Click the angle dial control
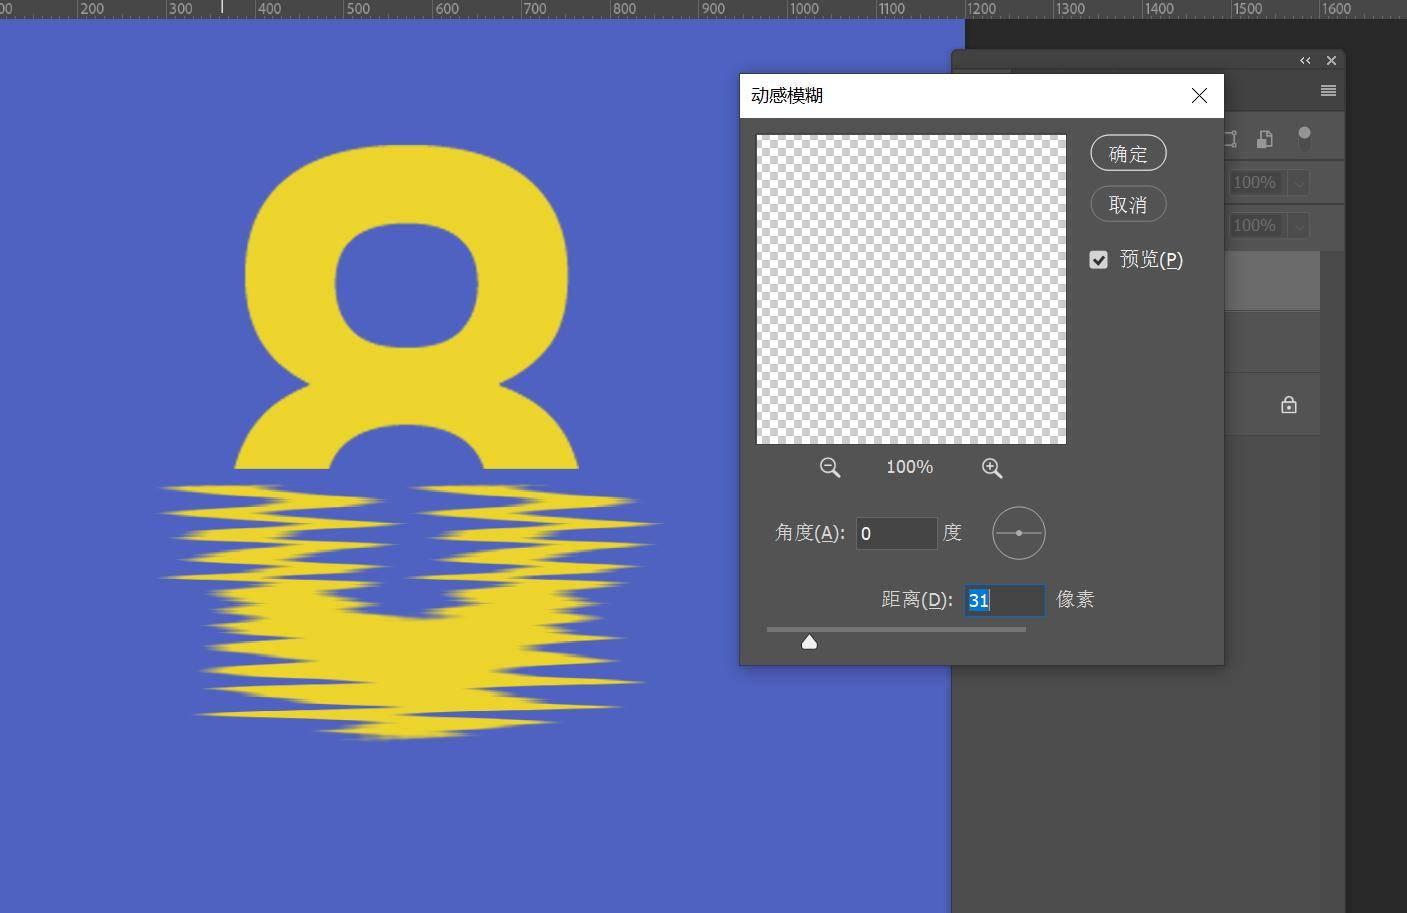The height and width of the screenshot is (913, 1407). [x=1018, y=533]
